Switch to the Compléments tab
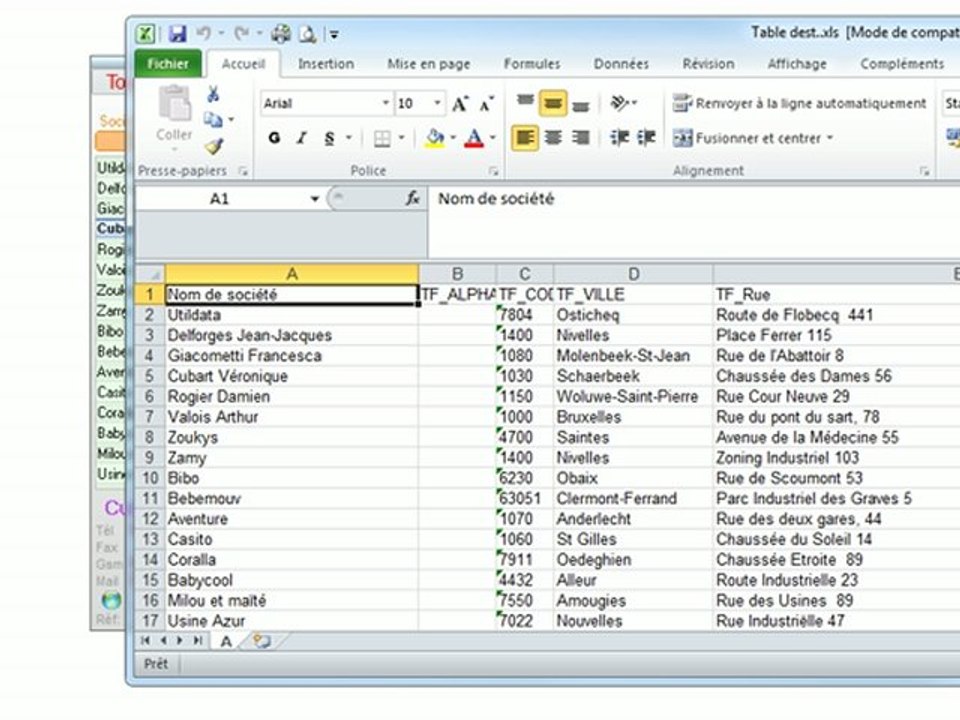This screenshot has height=720, width=960. [902, 64]
